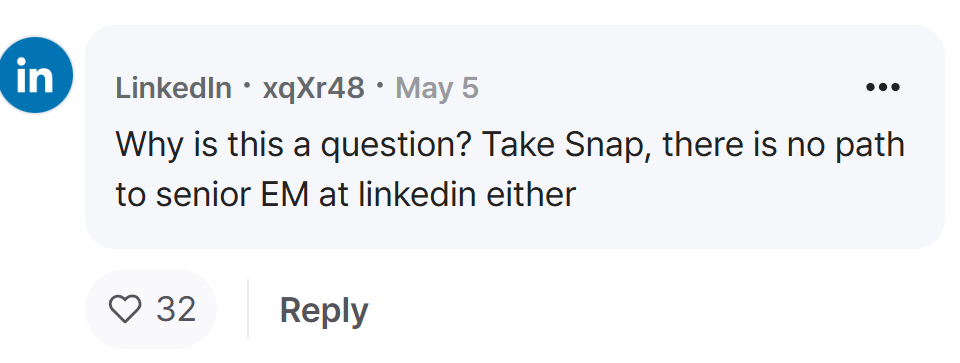Open the three-dot more options menu
Viewport: 960px width, 363px height.
click(882, 88)
